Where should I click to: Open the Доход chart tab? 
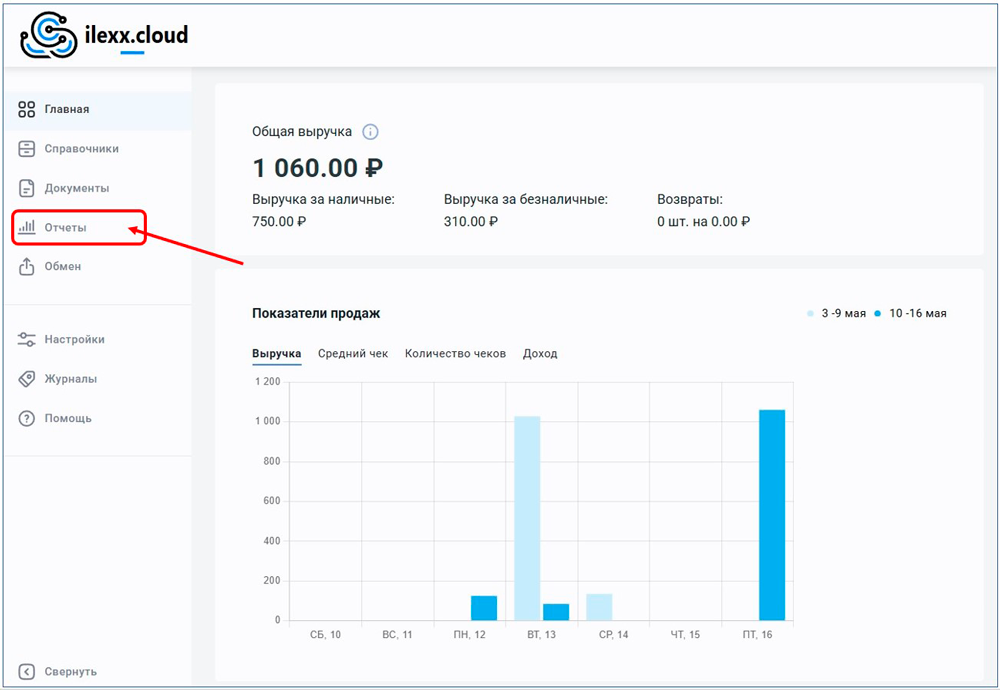coord(540,354)
